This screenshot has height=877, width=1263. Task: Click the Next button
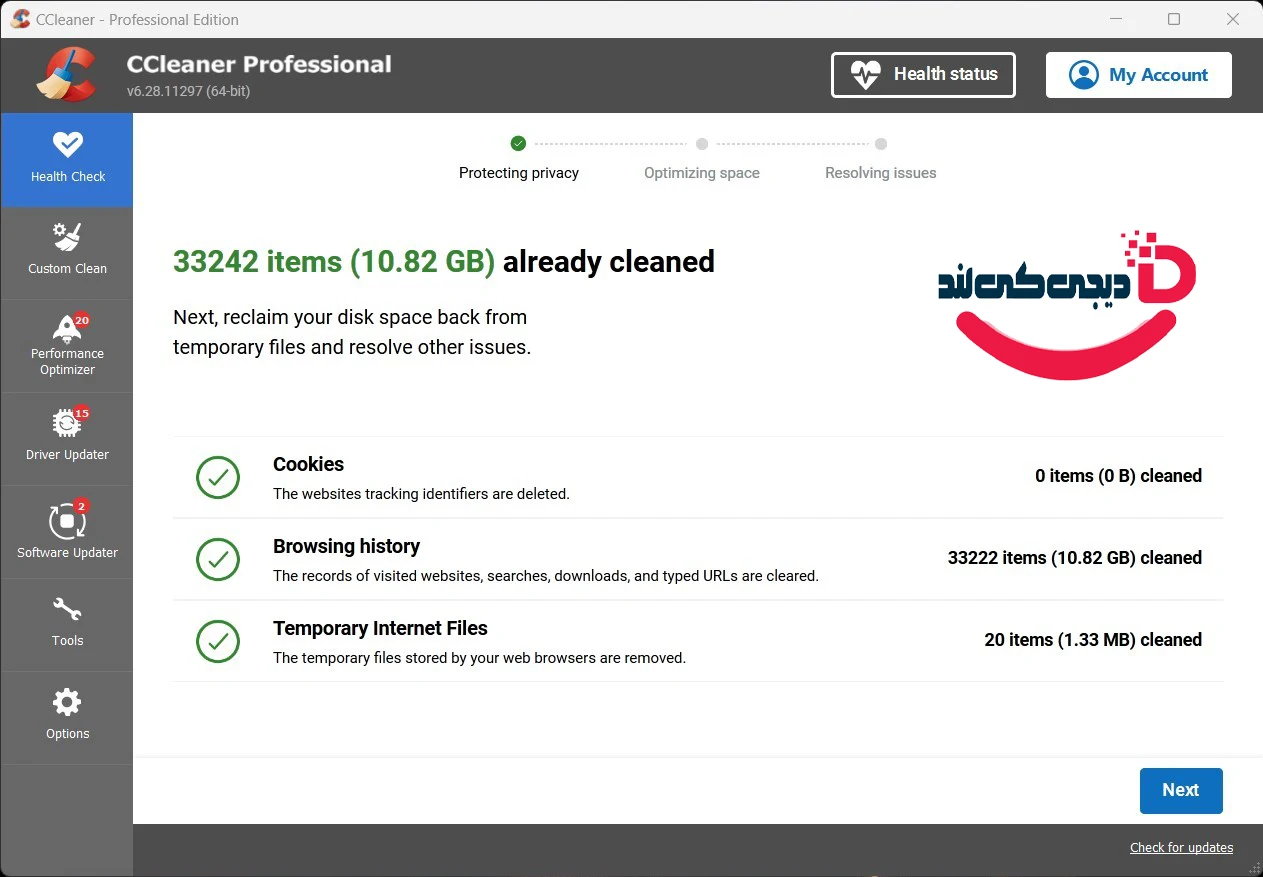point(1181,790)
